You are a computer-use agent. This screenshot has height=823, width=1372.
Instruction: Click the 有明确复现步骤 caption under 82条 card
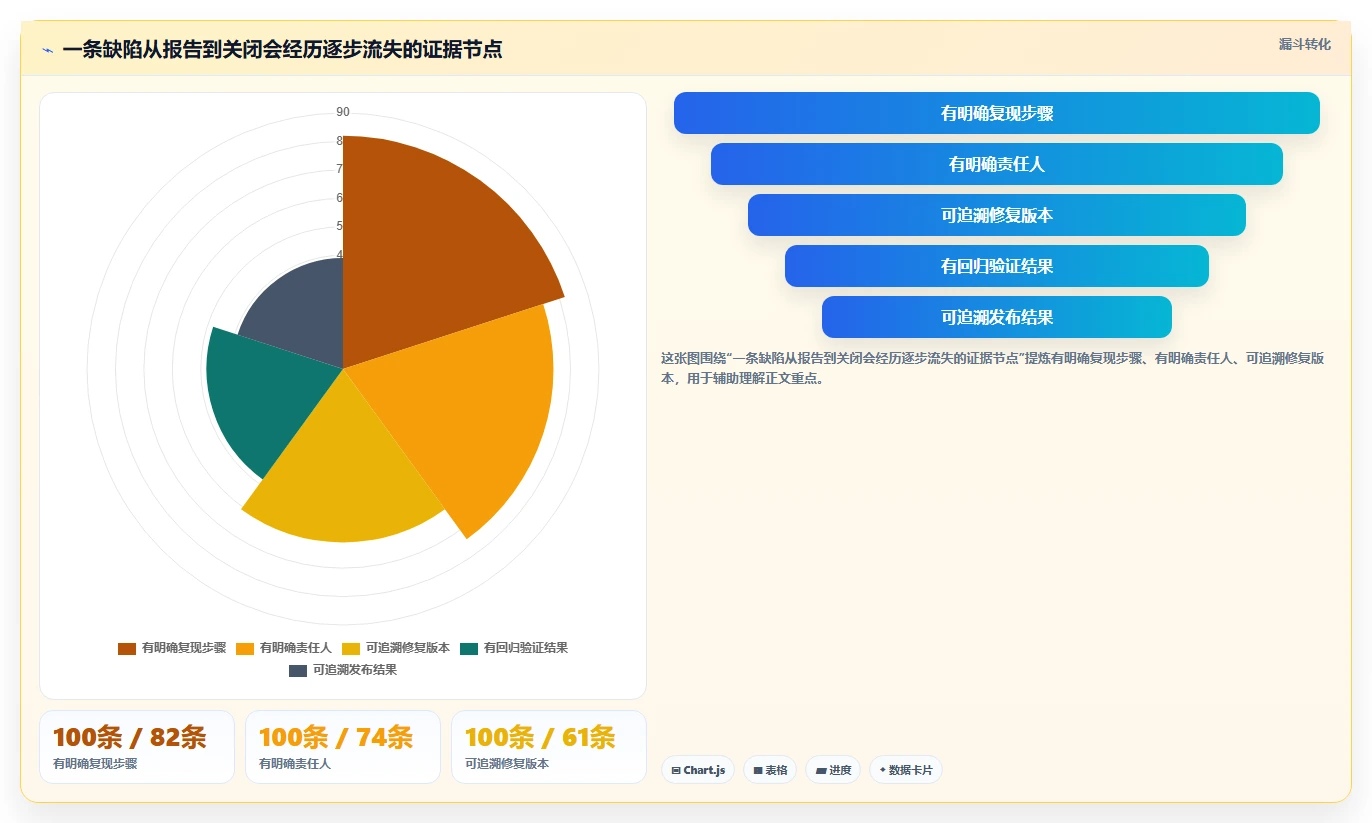pyautogui.click(x=95, y=764)
